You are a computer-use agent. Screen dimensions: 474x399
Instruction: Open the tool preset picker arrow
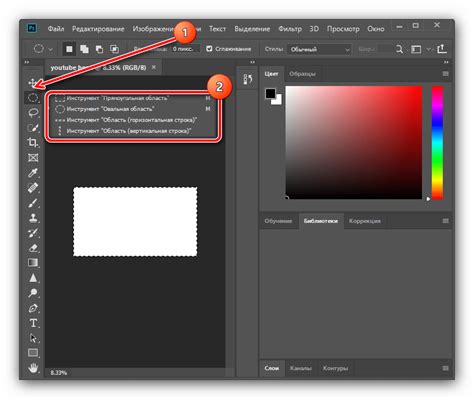[50, 50]
